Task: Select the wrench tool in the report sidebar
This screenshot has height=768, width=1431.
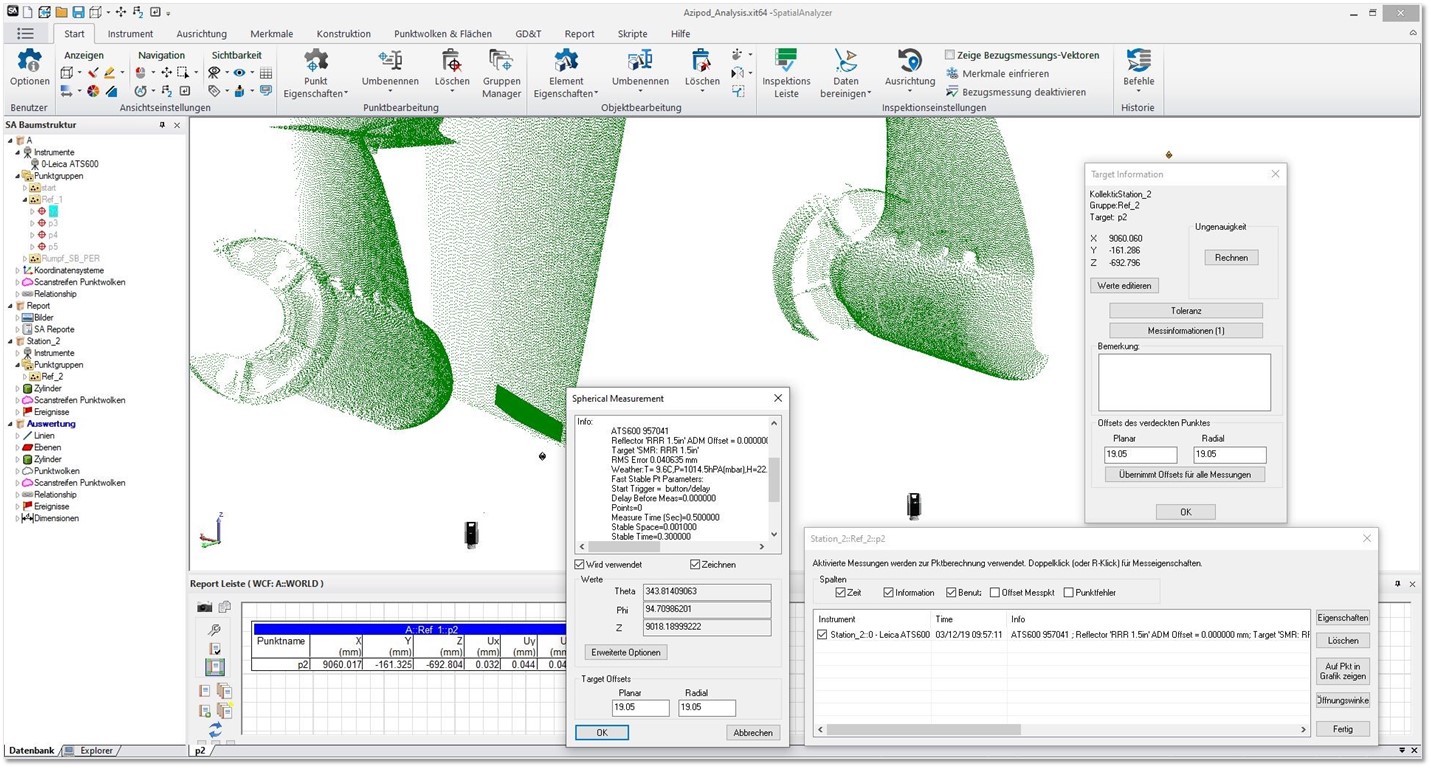Action: pyautogui.click(x=214, y=629)
